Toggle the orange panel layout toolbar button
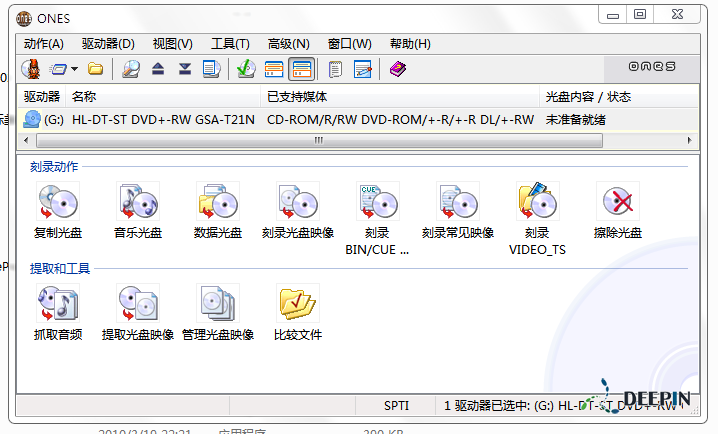Image resolution: width=718 pixels, height=434 pixels. (274, 69)
